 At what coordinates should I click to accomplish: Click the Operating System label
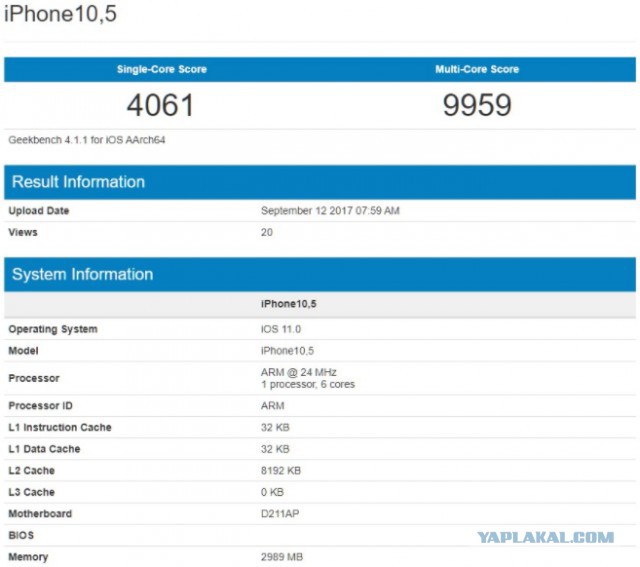[53, 329]
